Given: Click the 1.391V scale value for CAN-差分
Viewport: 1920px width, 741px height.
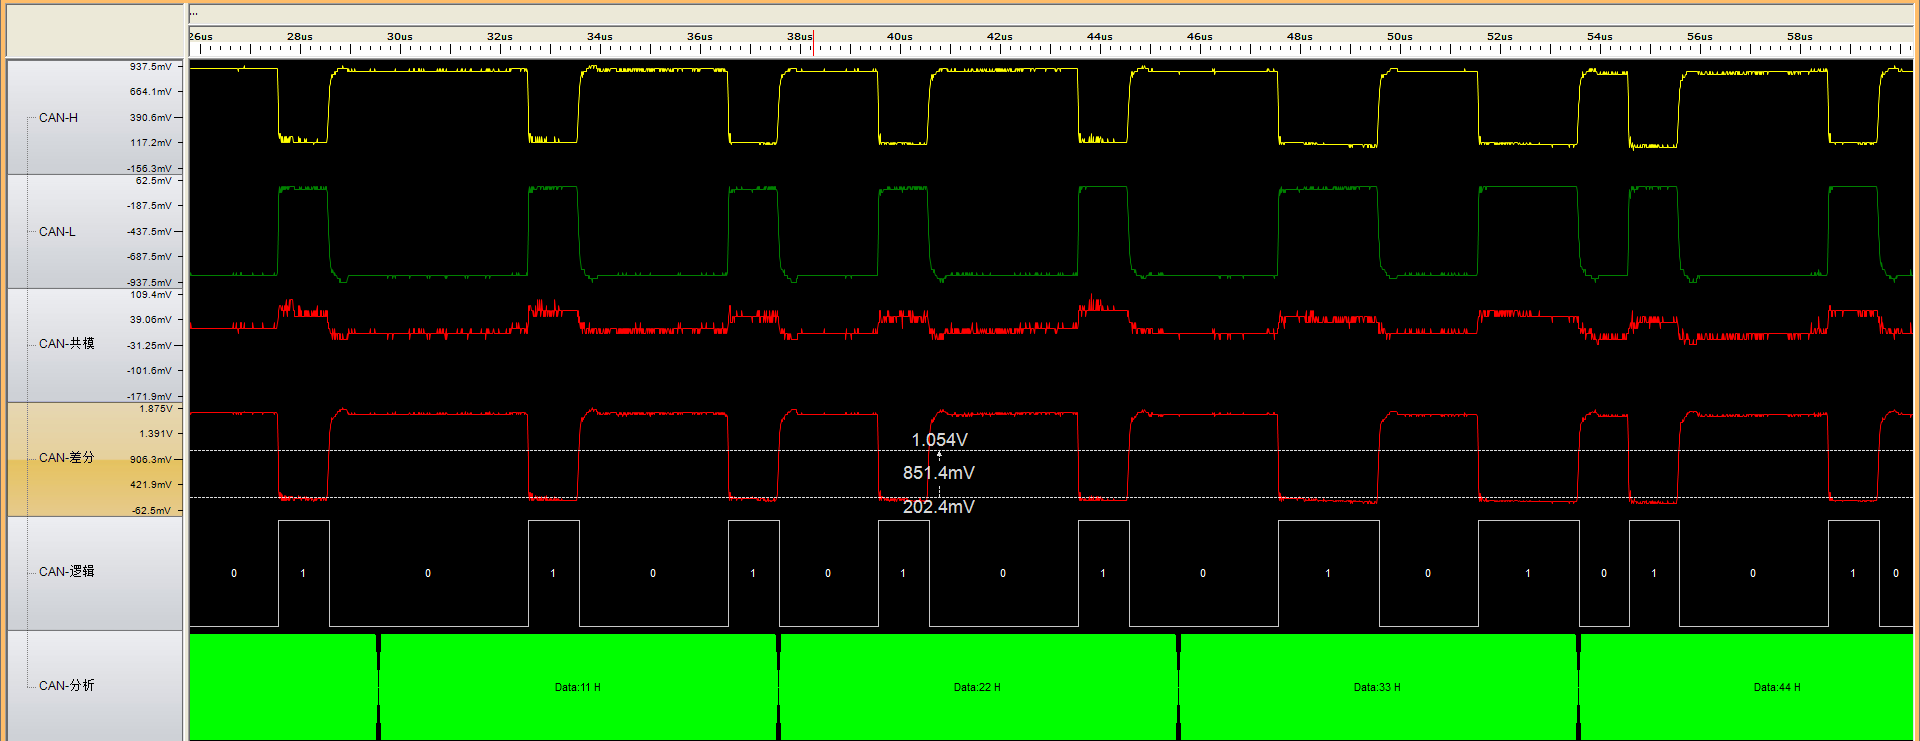Looking at the screenshot, I should point(156,434).
